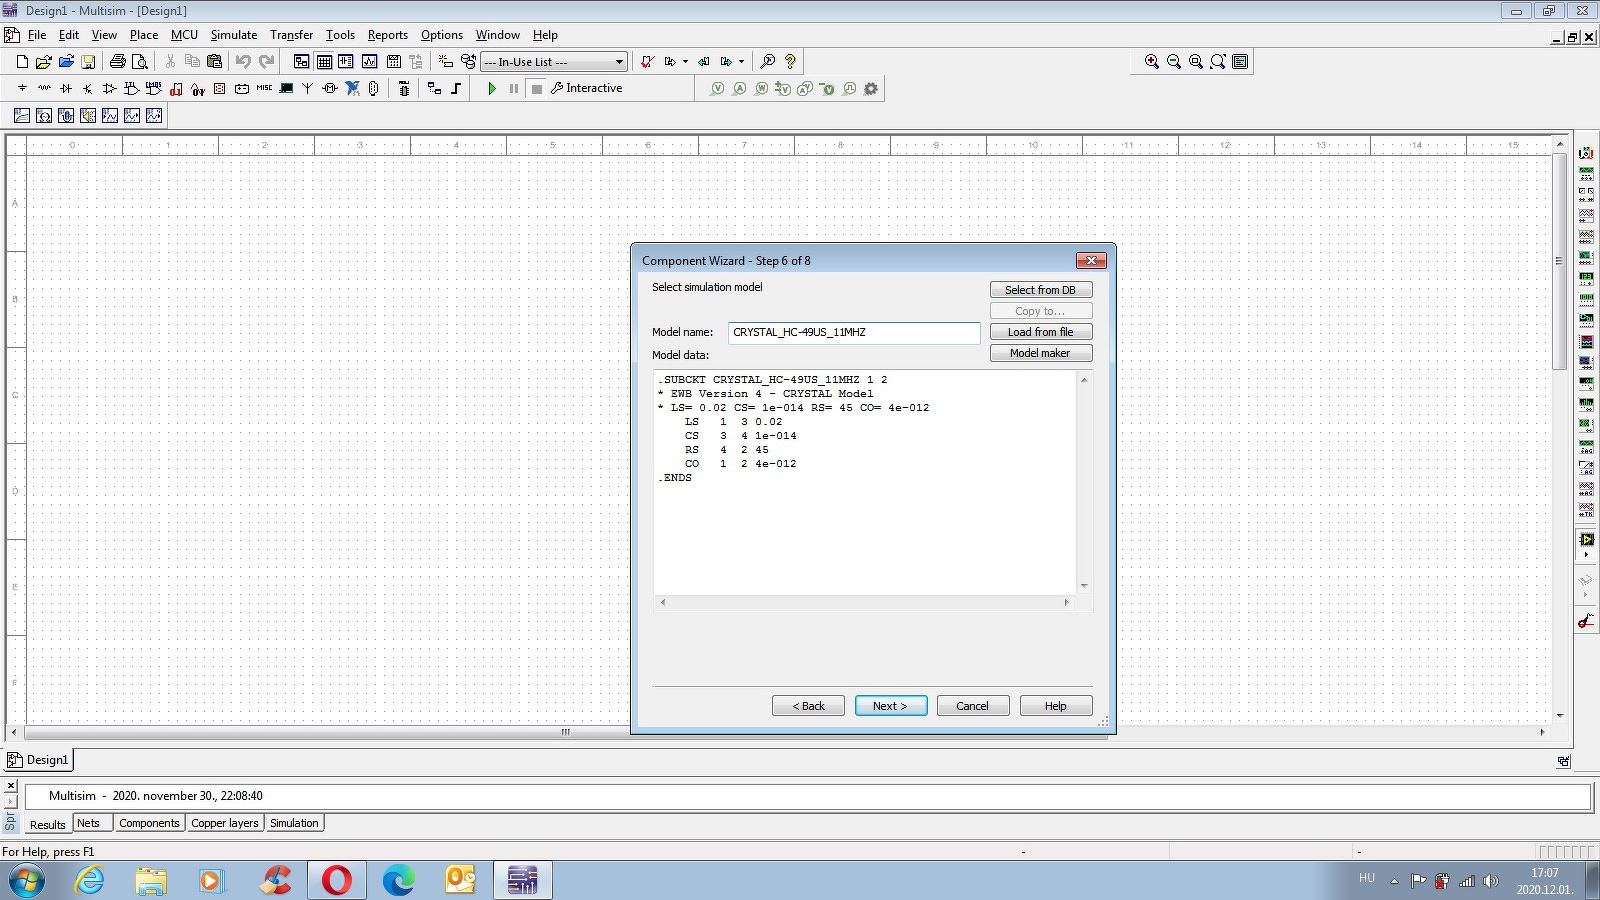Click Select from DB in wizard
Screen dimensions: 1600x900
[1041, 290]
